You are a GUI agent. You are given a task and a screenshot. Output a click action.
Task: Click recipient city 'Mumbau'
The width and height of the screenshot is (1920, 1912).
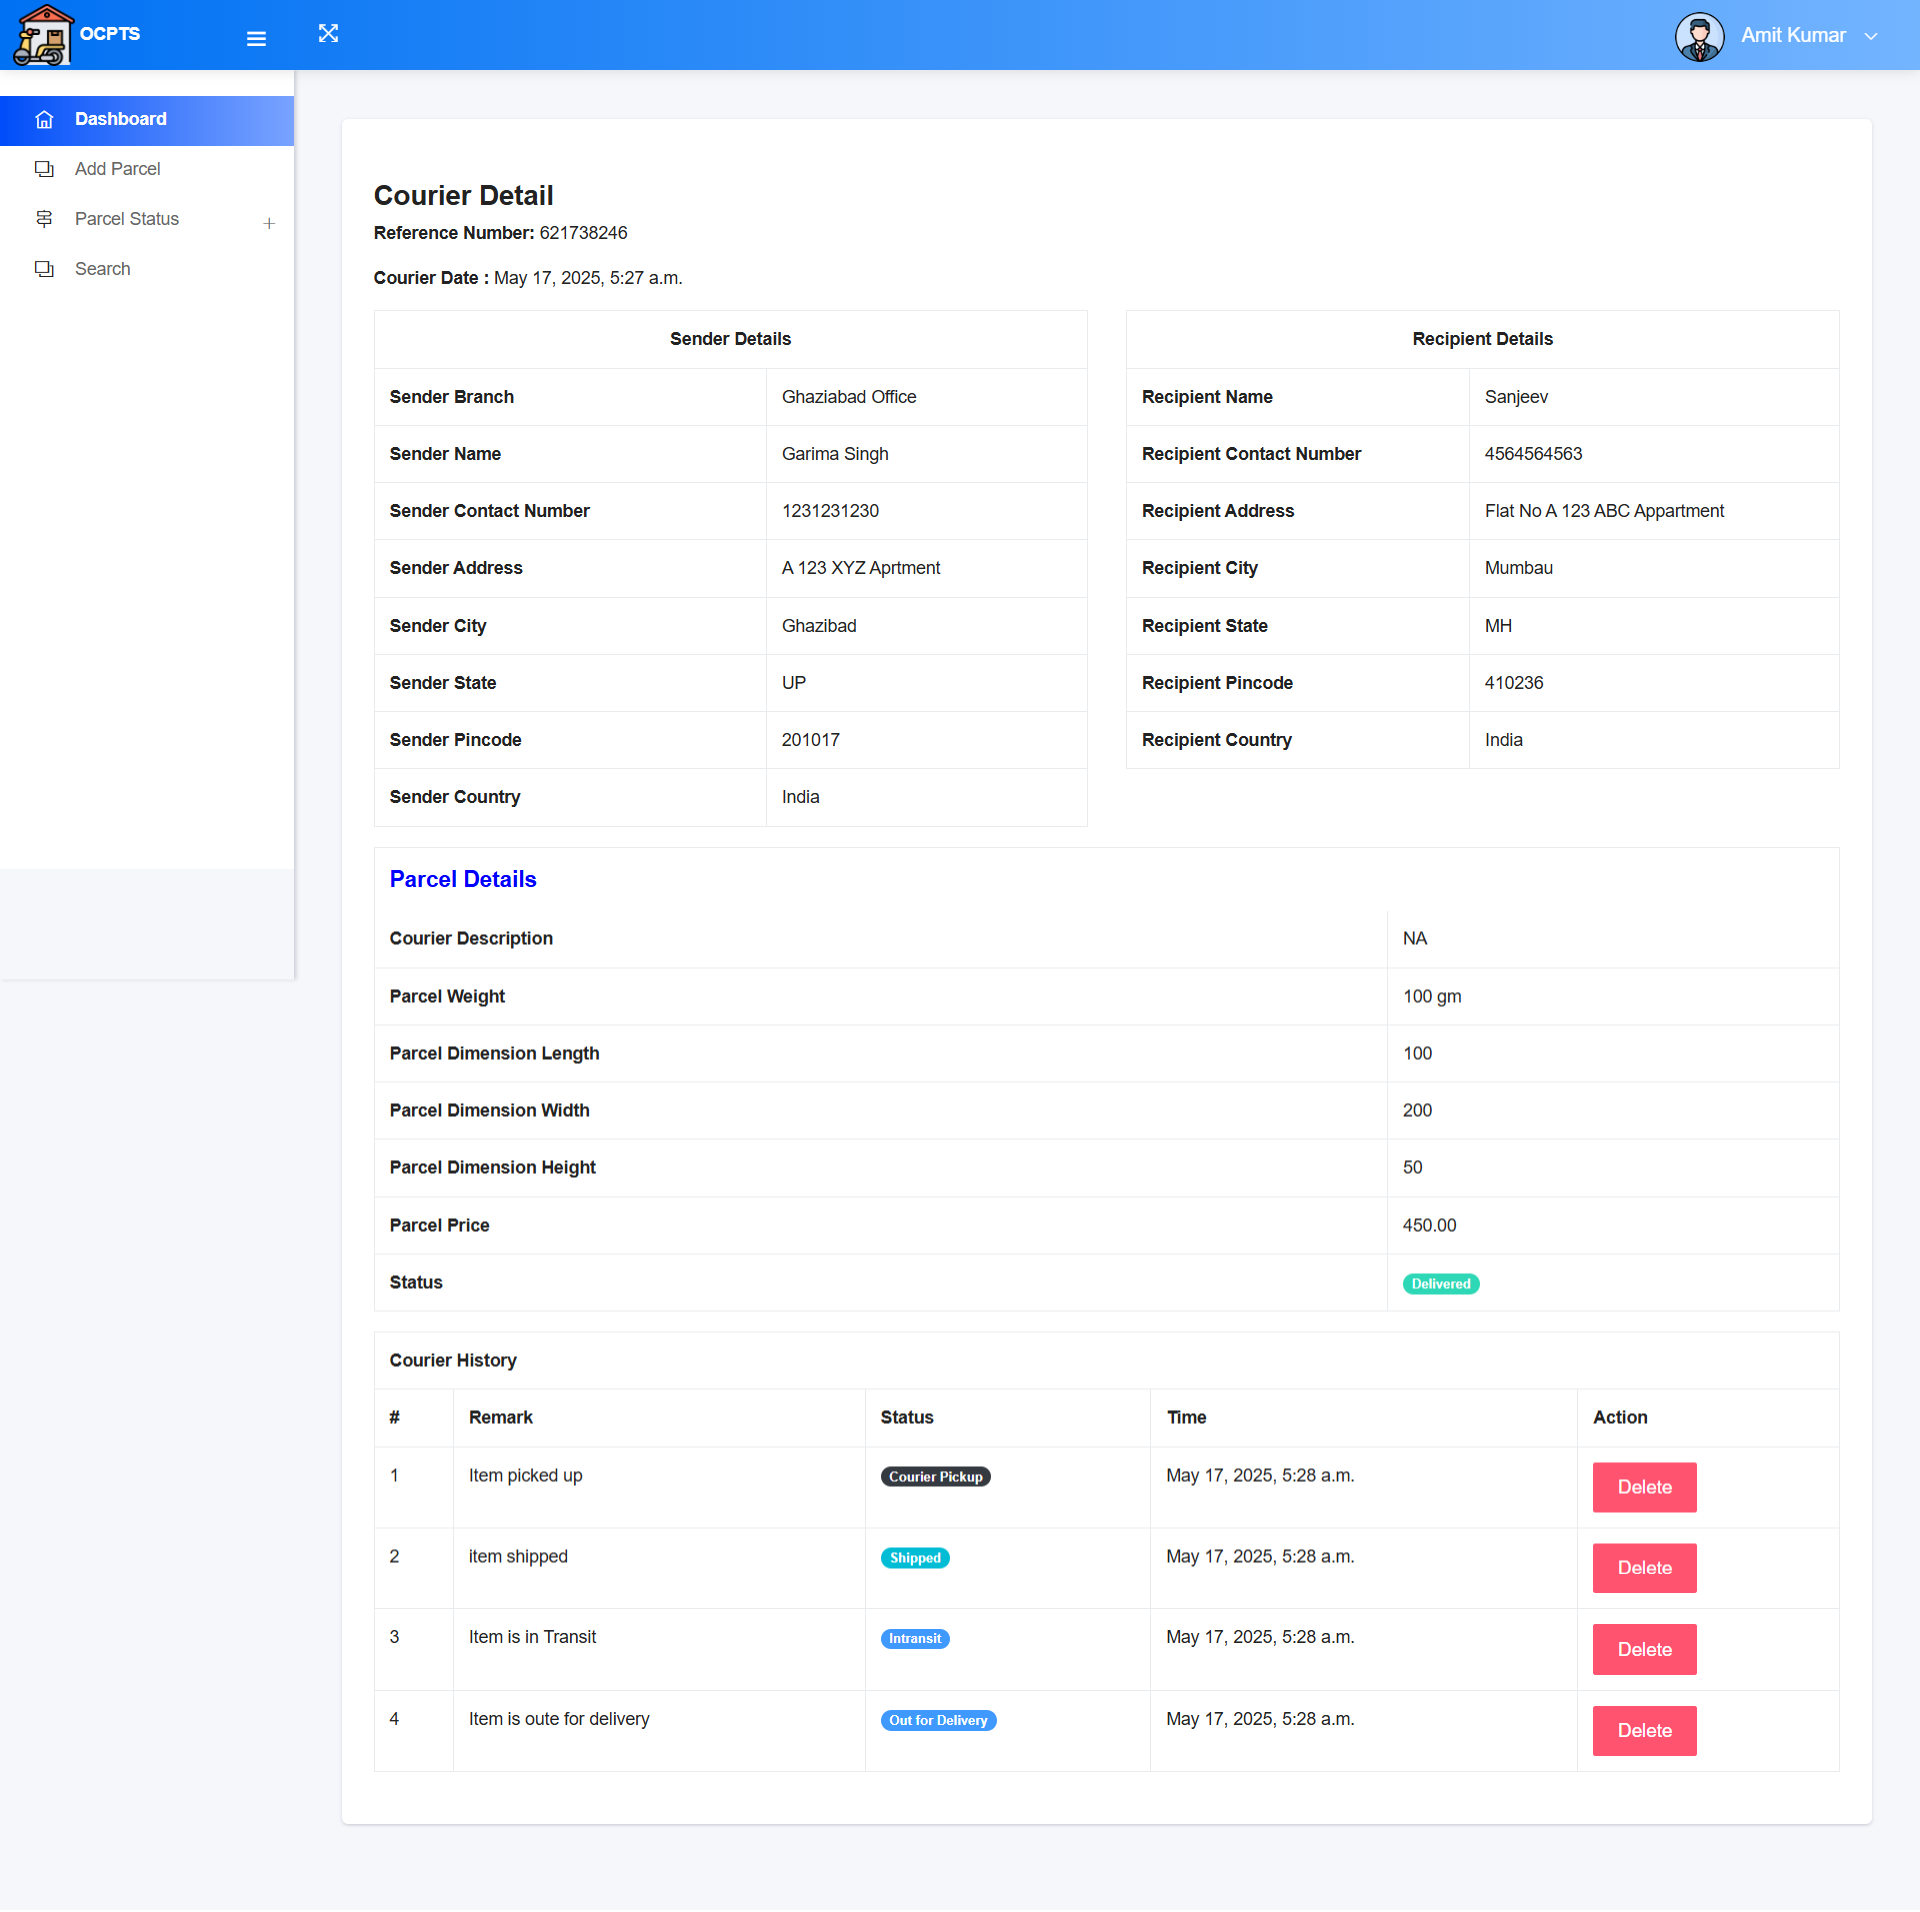coord(1519,568)
